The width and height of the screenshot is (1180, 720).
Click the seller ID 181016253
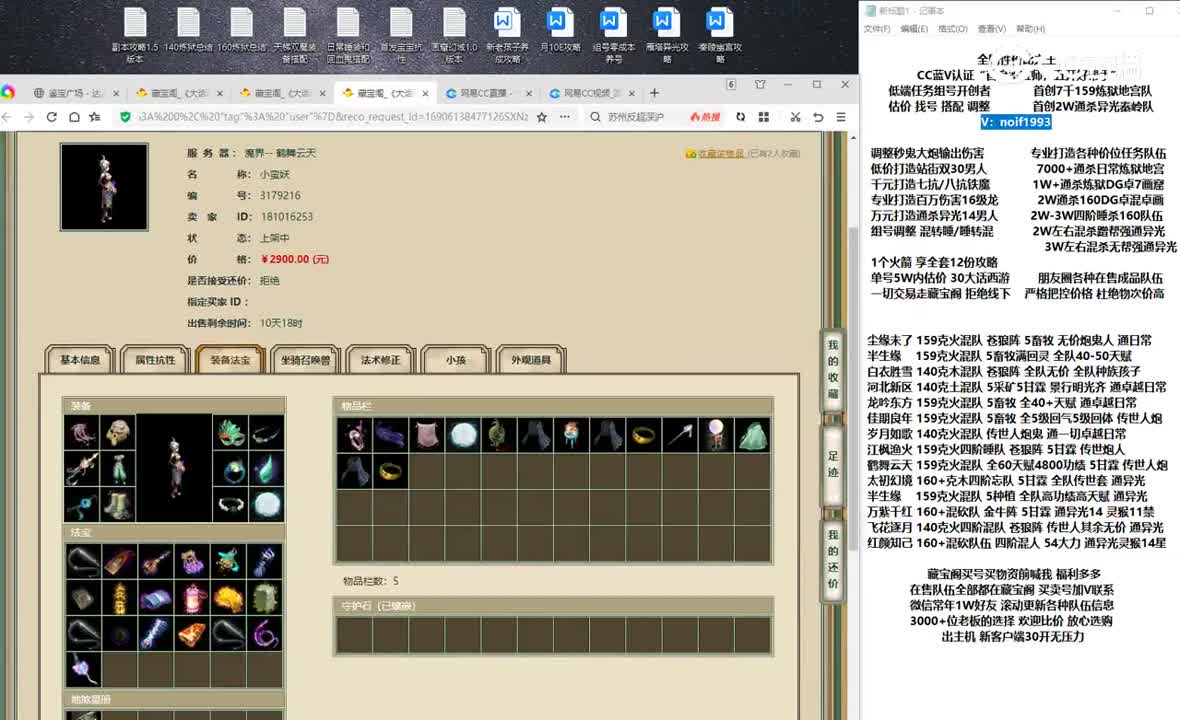[x=286, y=217]
